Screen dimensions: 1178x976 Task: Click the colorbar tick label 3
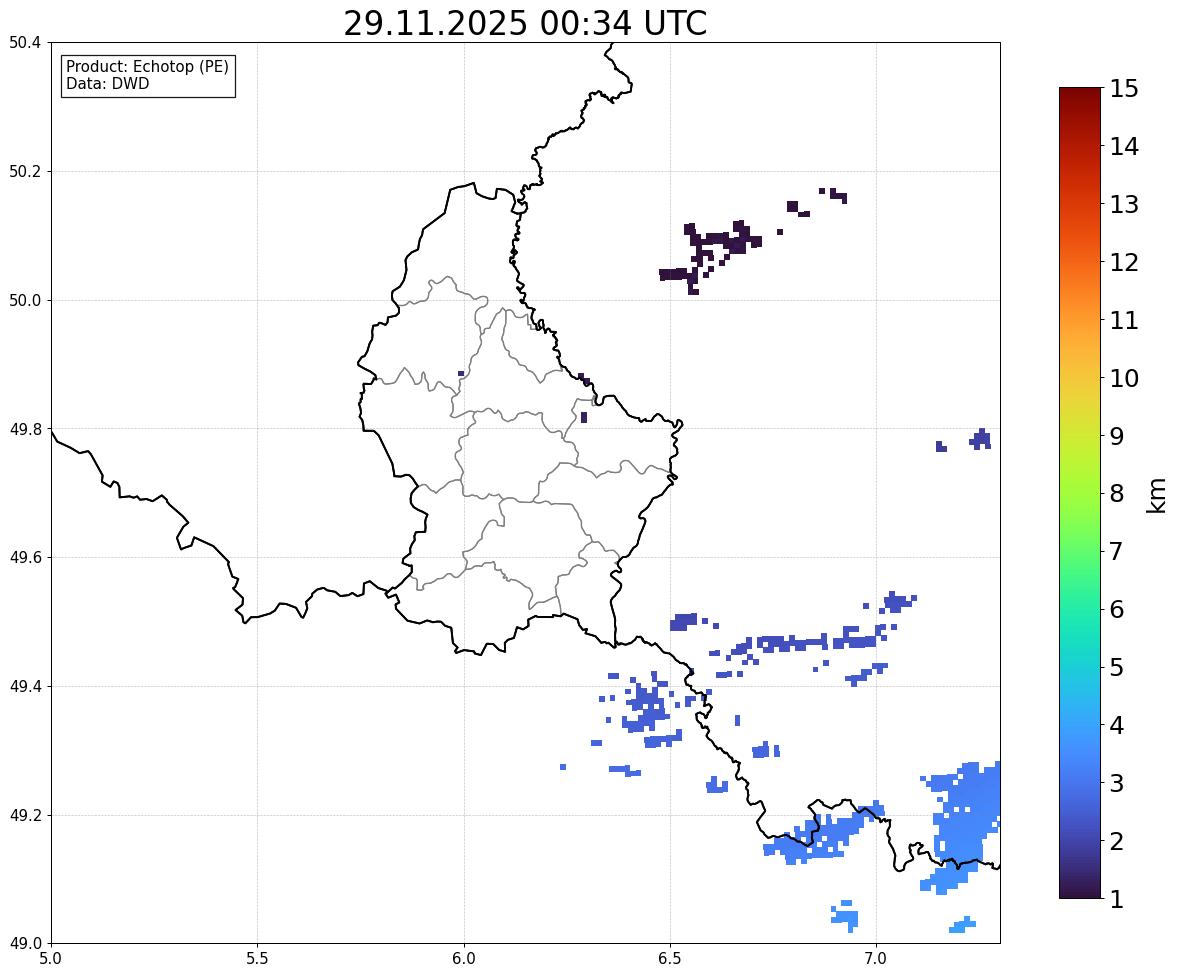1117,783
